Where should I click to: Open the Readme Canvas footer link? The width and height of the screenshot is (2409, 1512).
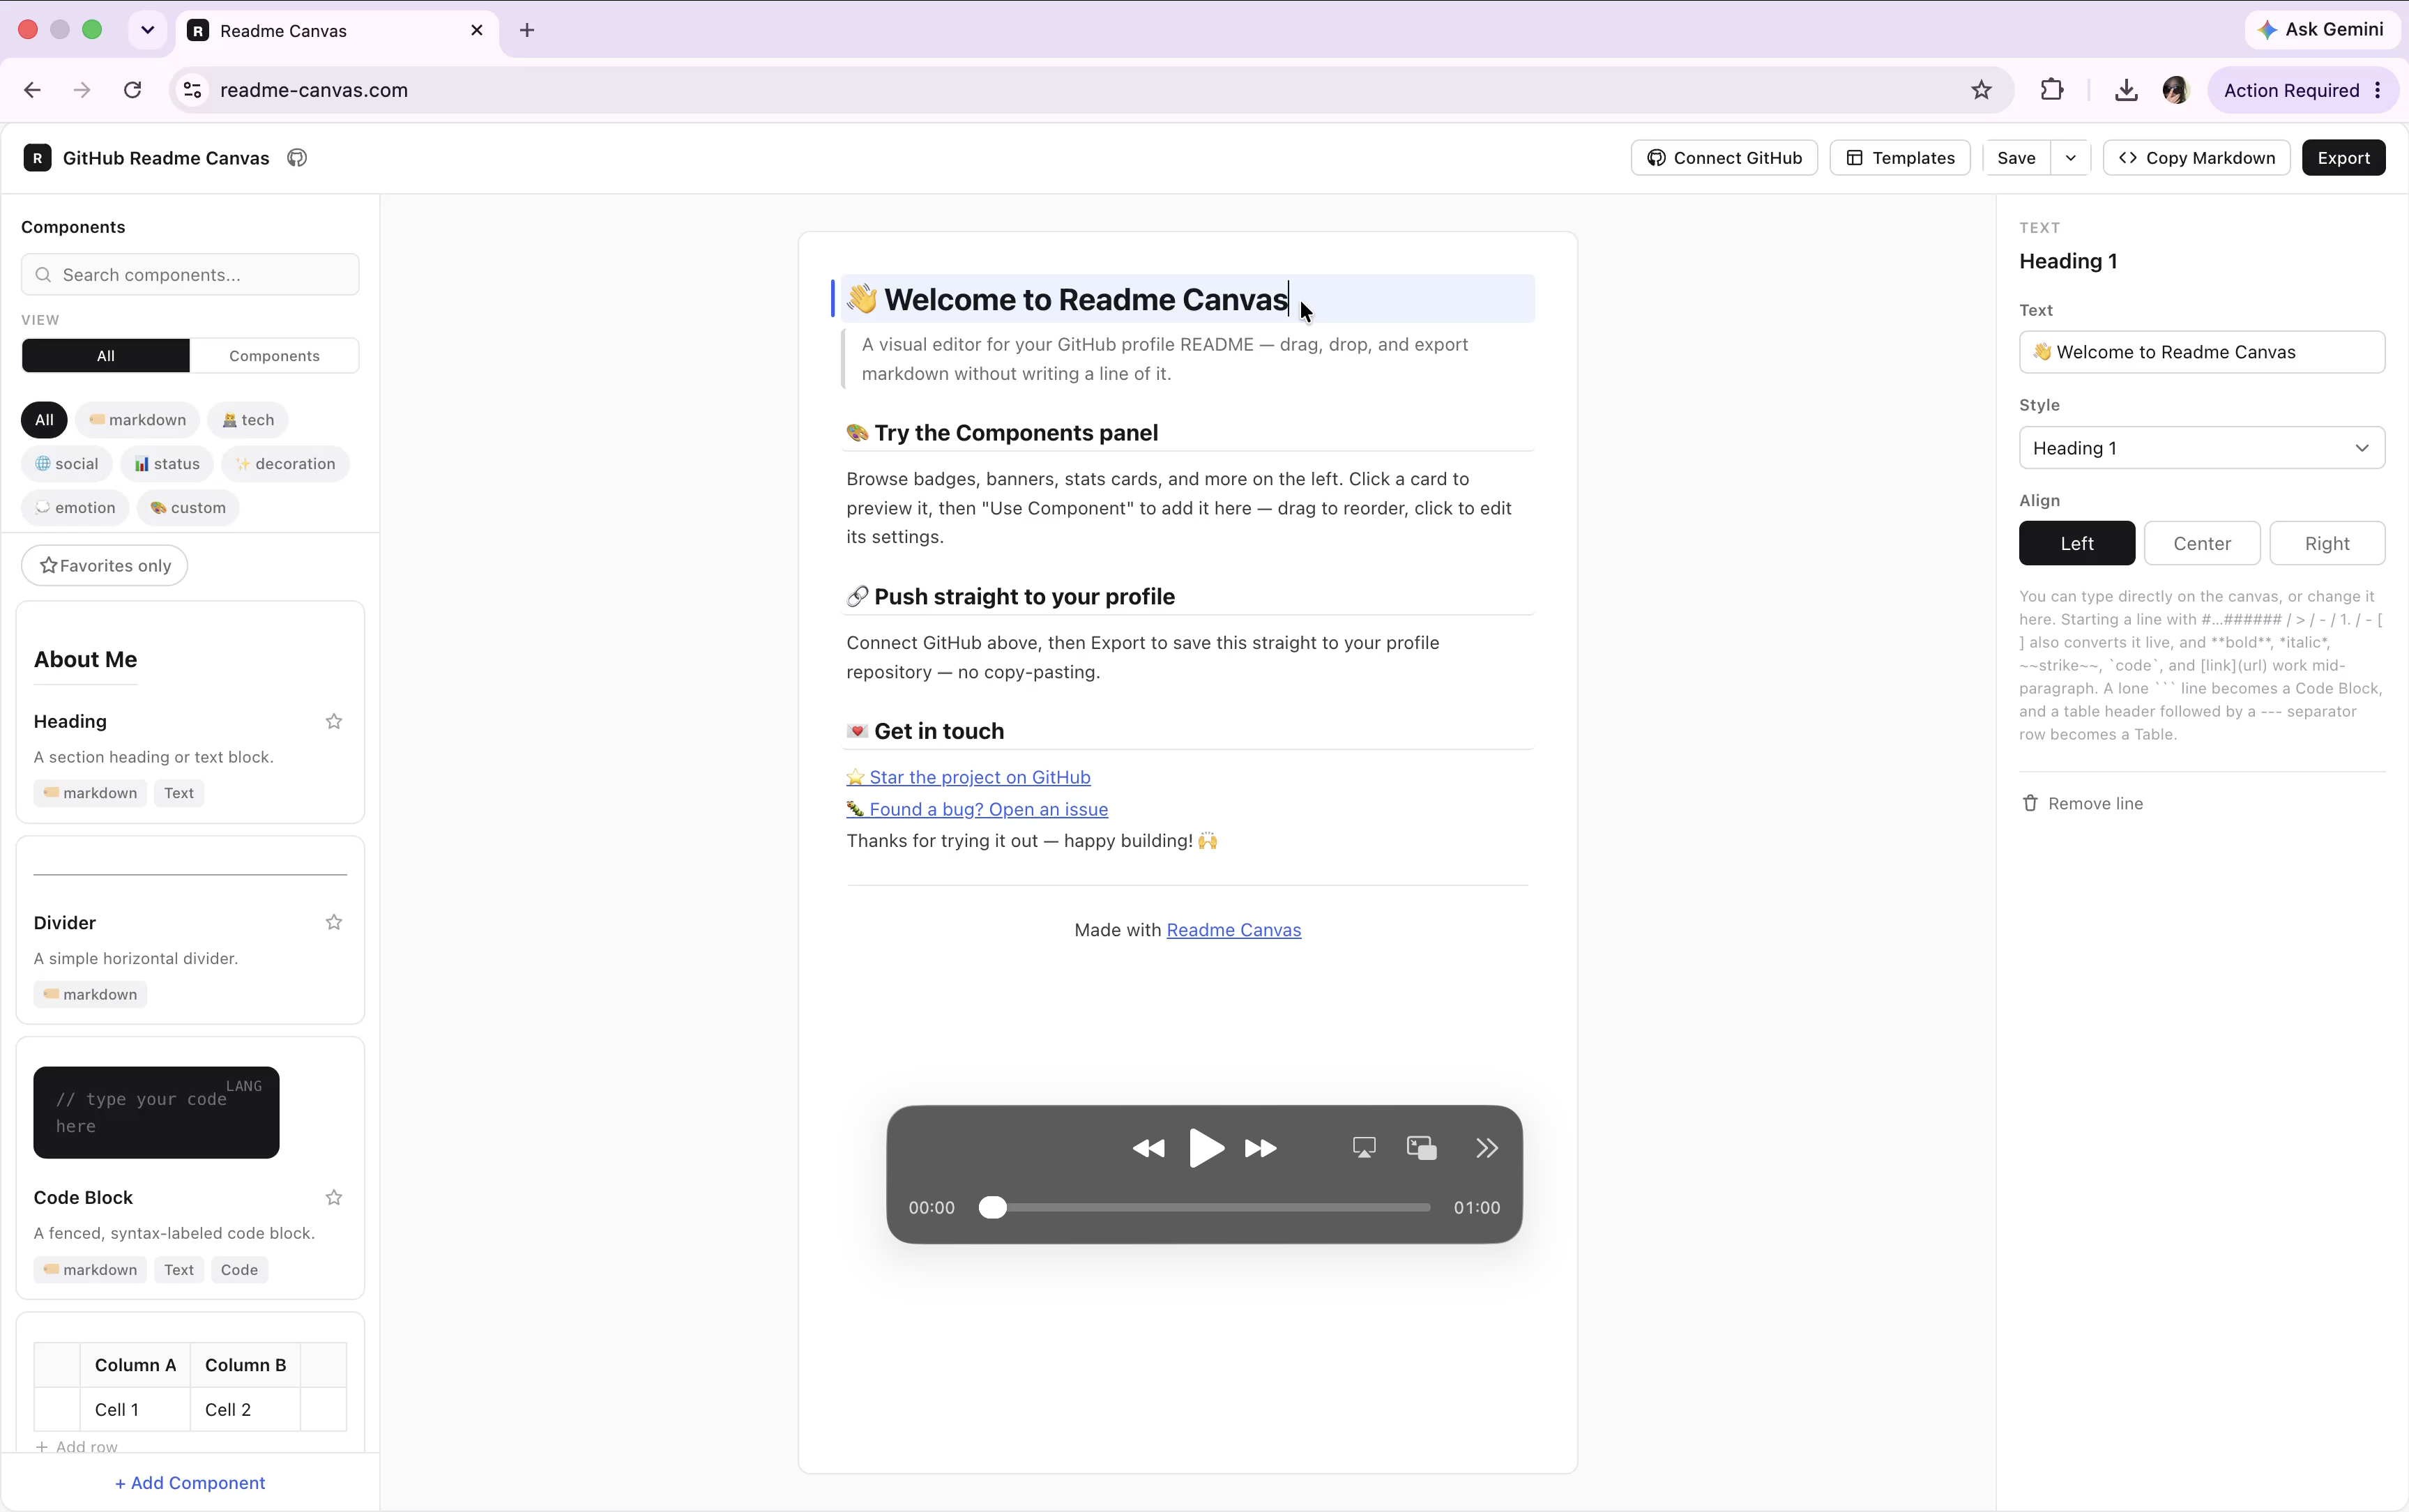click(x=1233, y=930)
